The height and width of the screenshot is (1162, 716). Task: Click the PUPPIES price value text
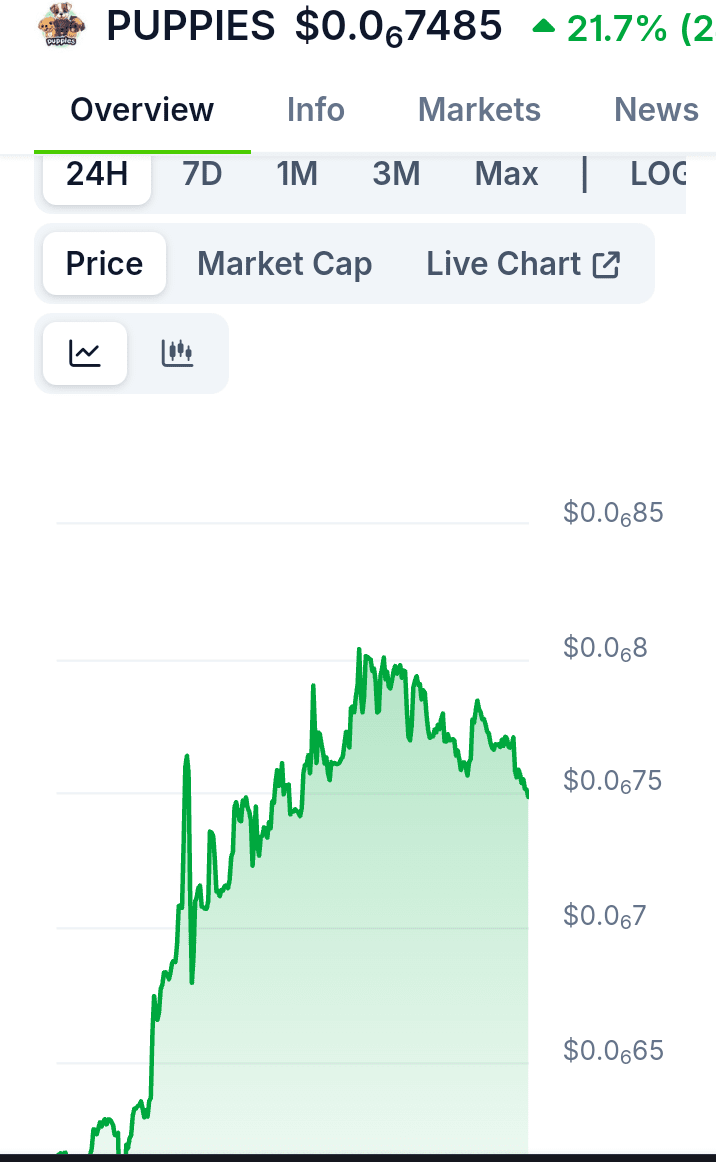(x=398, y=27)
